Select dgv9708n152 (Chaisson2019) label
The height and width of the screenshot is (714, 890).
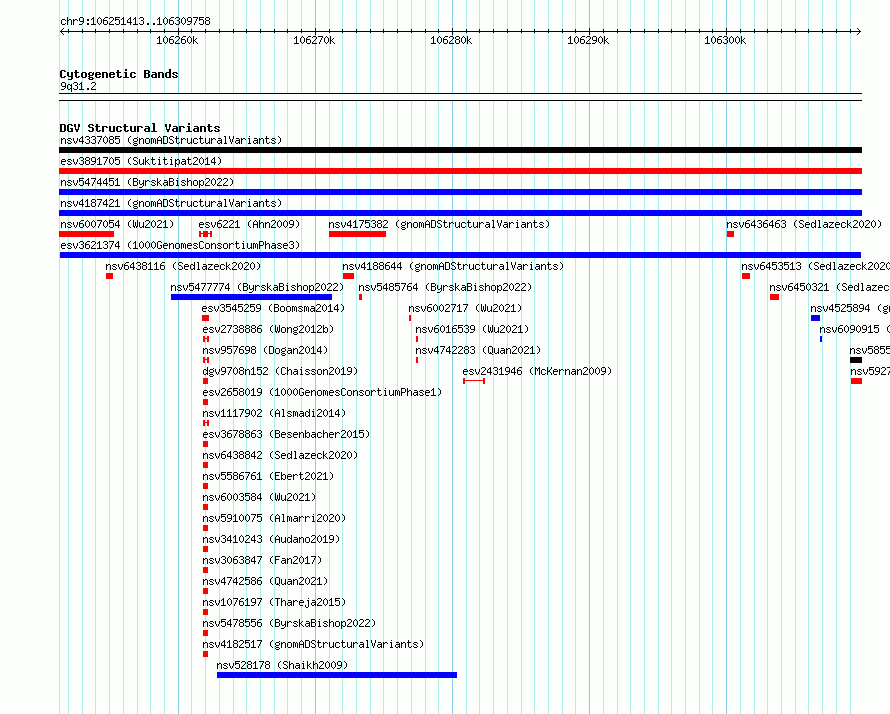click(x=280, y=371)
